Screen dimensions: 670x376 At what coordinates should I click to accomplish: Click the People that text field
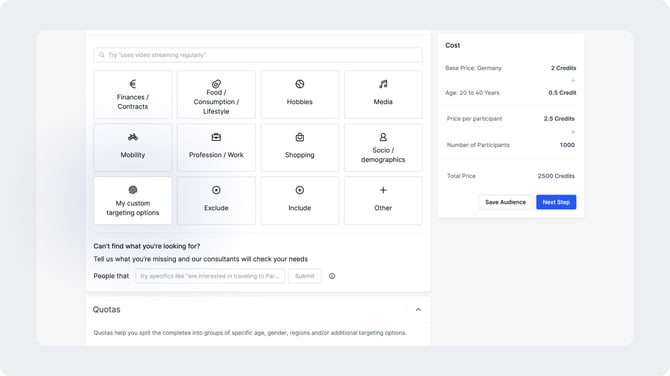click(x=210, y=276)
